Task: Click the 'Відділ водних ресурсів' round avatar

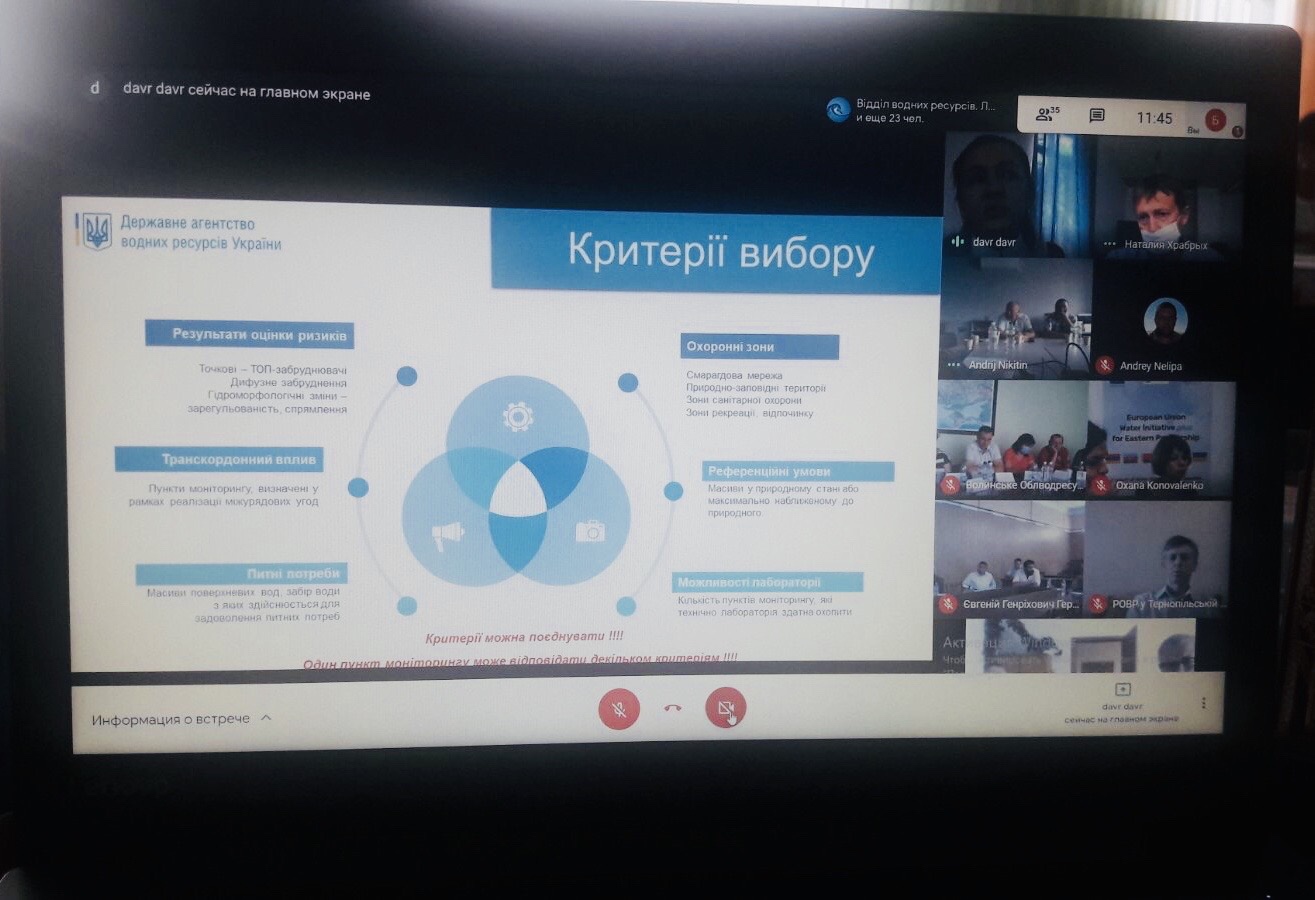Action: (838, 109)
